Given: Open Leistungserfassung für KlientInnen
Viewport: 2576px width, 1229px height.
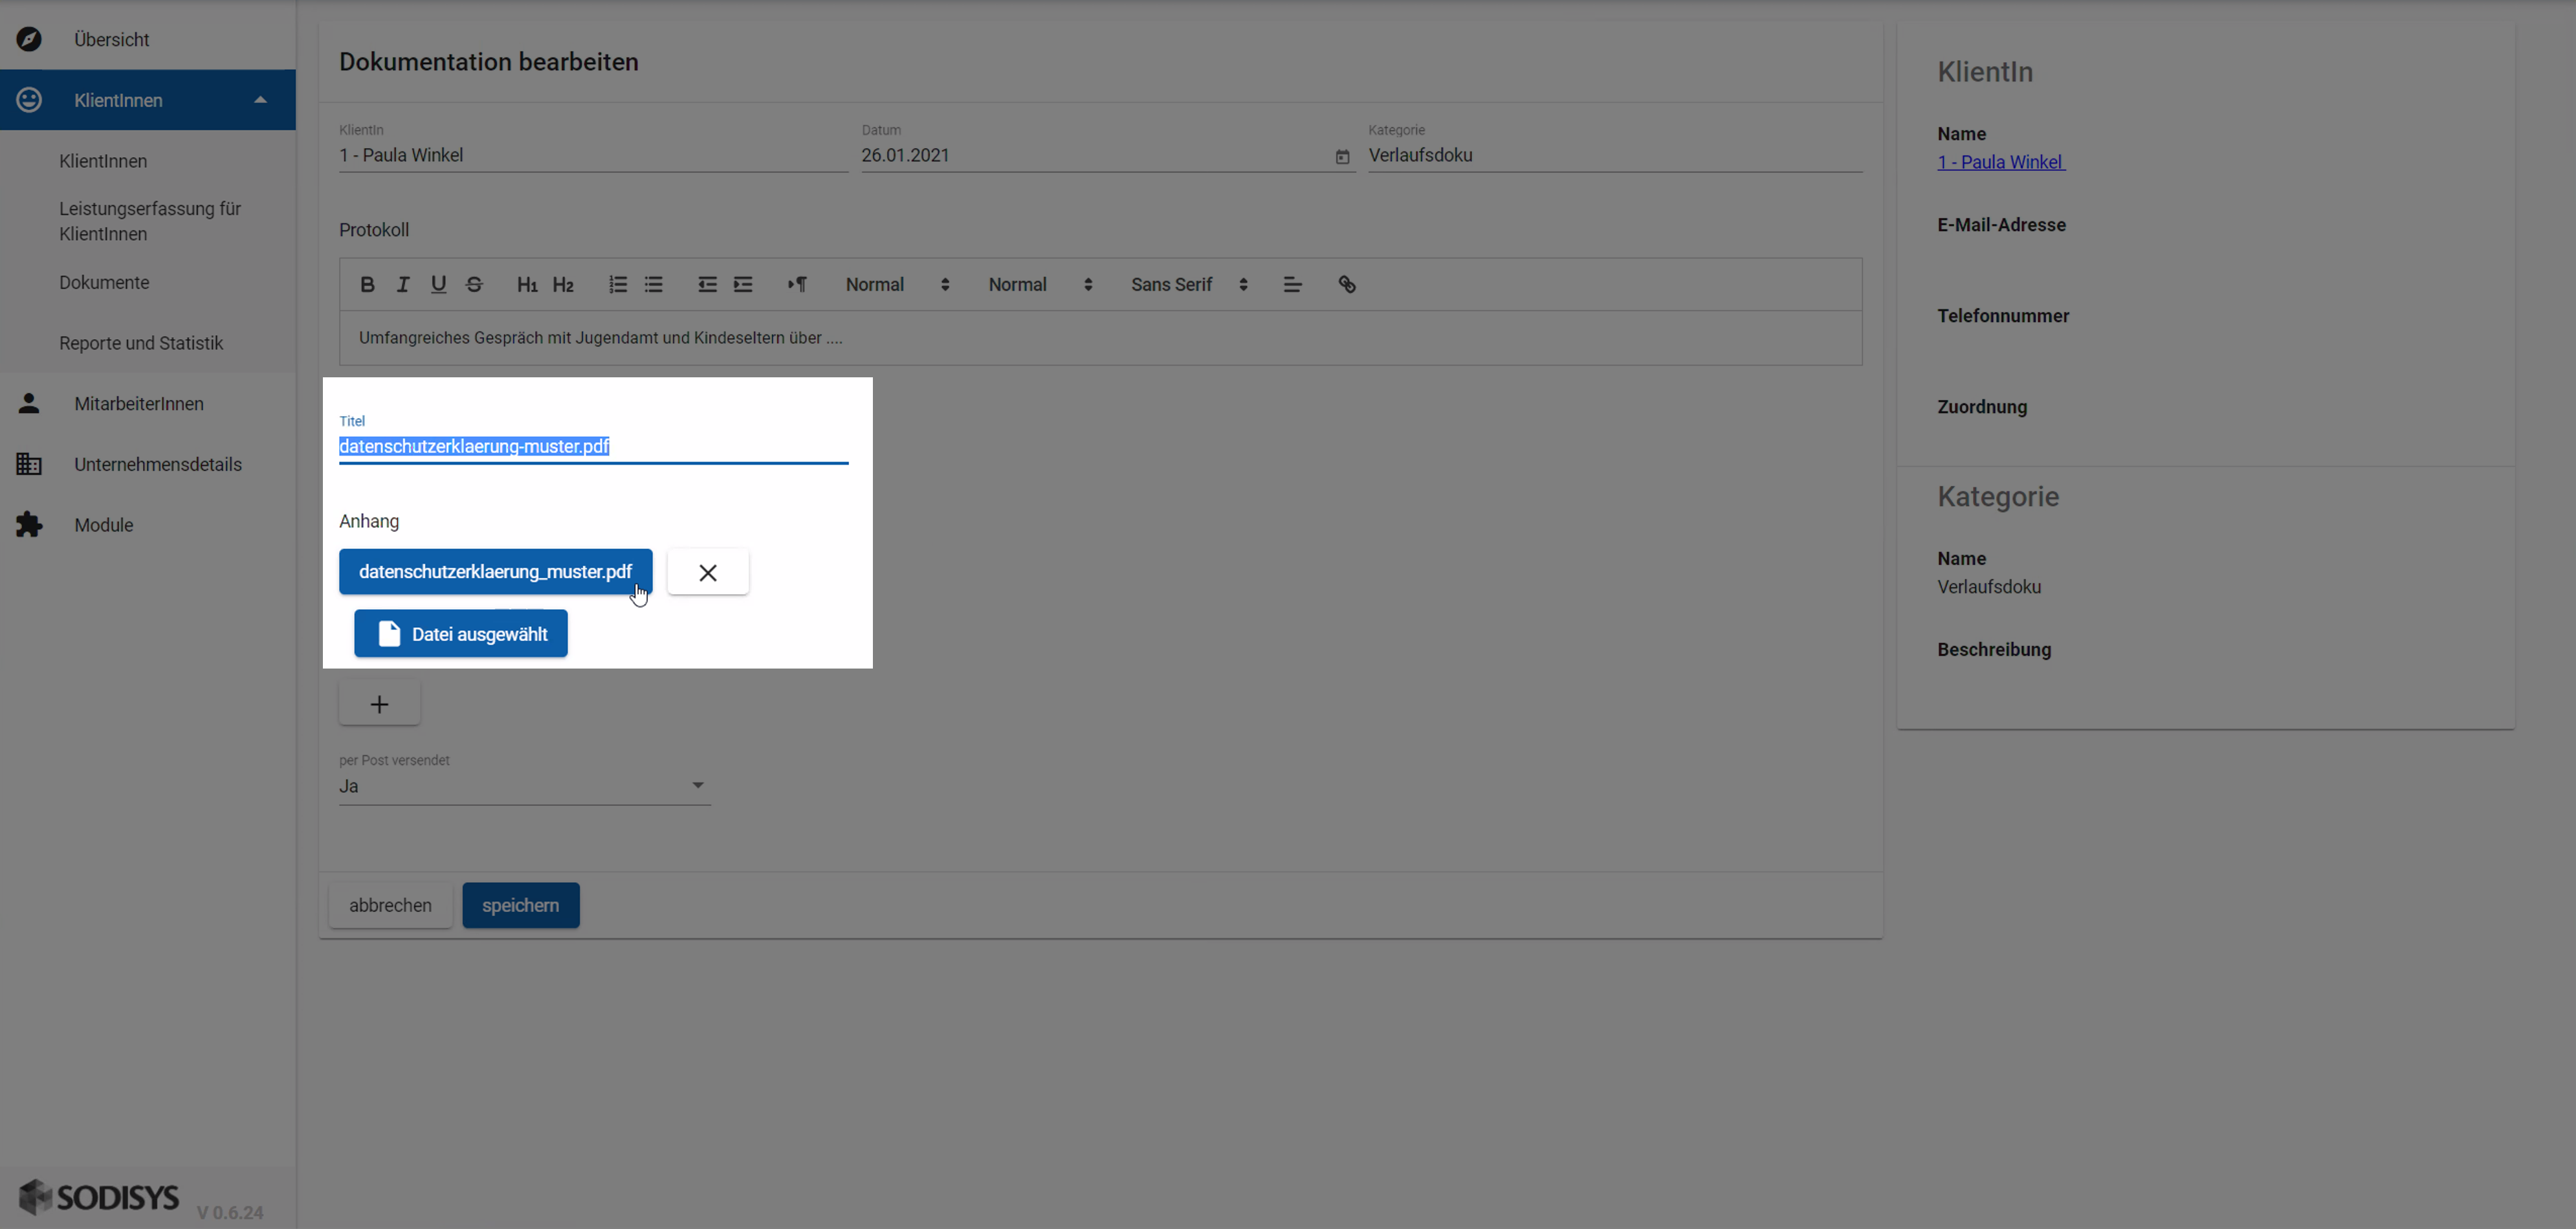Looking at the screenshot, I should point(150,221).
